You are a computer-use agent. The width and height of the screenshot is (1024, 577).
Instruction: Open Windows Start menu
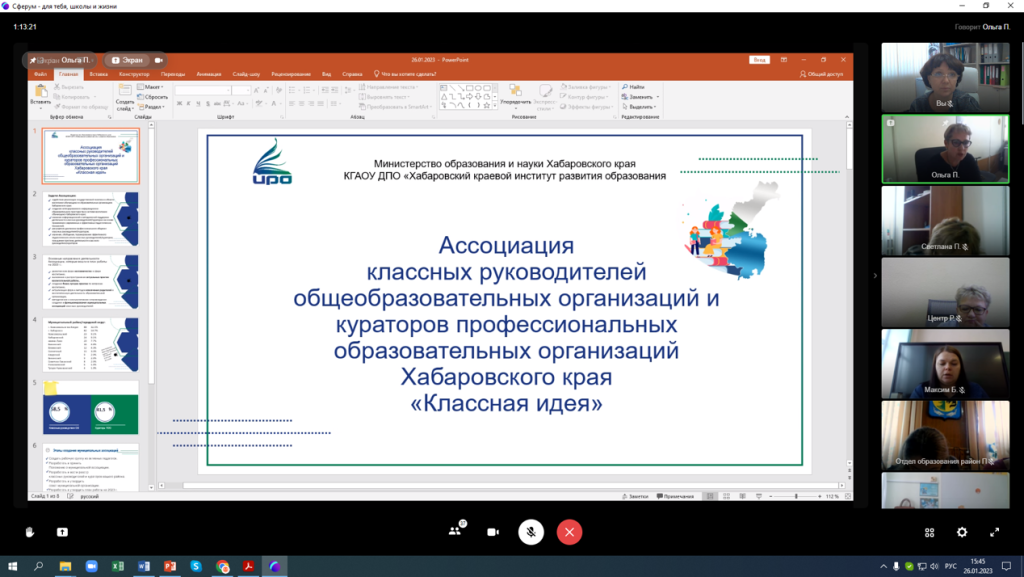coord(12,566)
